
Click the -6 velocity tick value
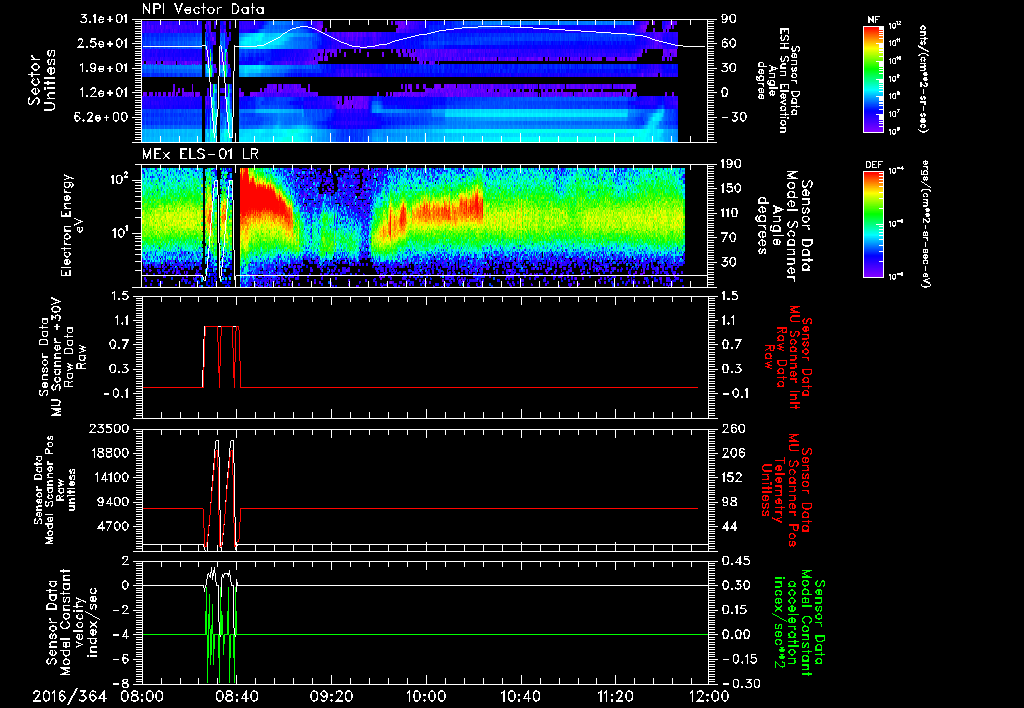tap(121, 660)
